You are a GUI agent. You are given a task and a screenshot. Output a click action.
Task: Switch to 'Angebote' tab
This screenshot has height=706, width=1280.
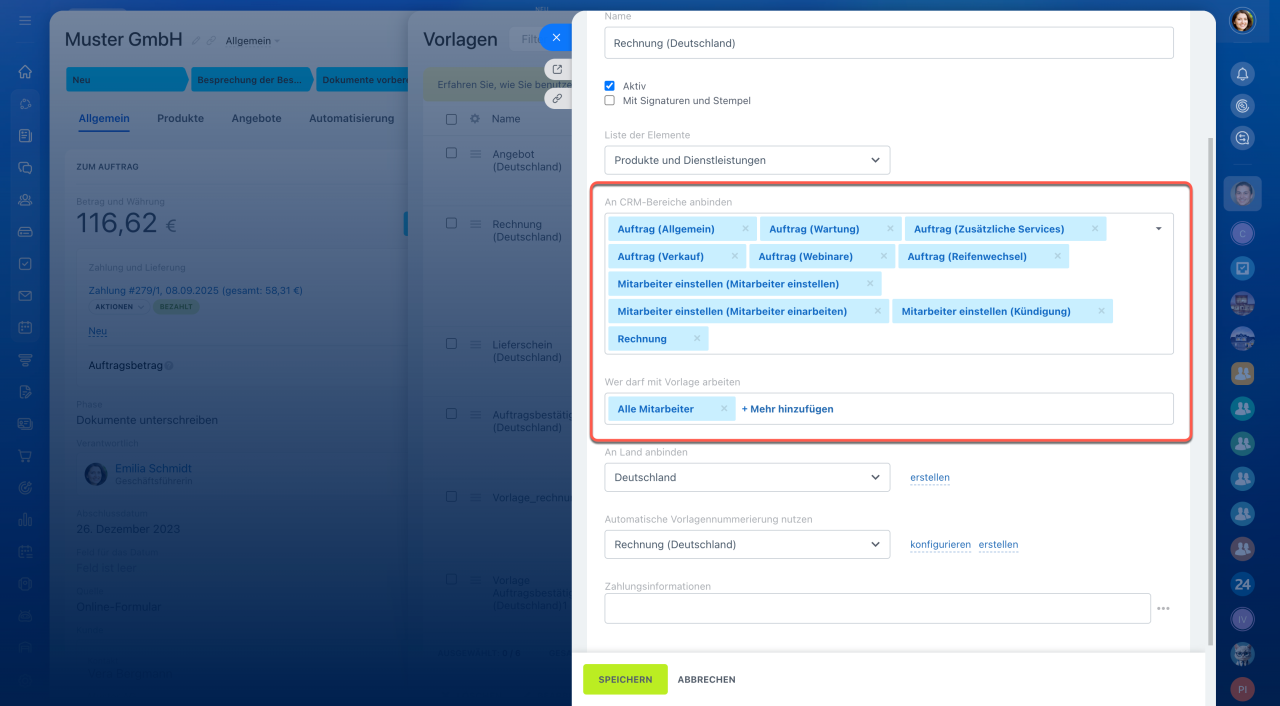coord(256,118)
